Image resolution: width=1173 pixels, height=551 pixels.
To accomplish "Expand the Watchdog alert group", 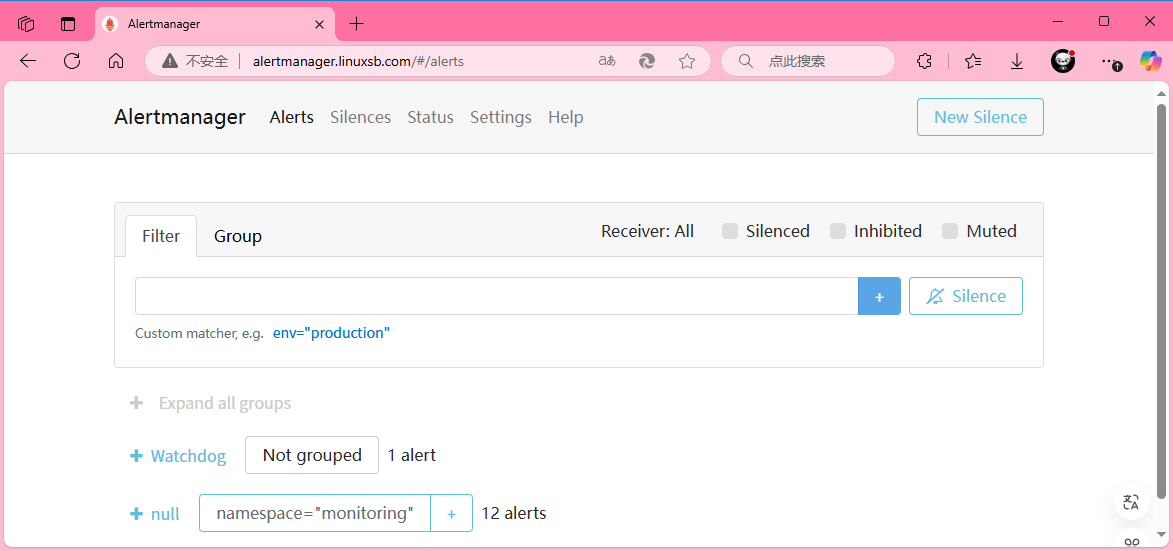I will (x=178, y=455).
